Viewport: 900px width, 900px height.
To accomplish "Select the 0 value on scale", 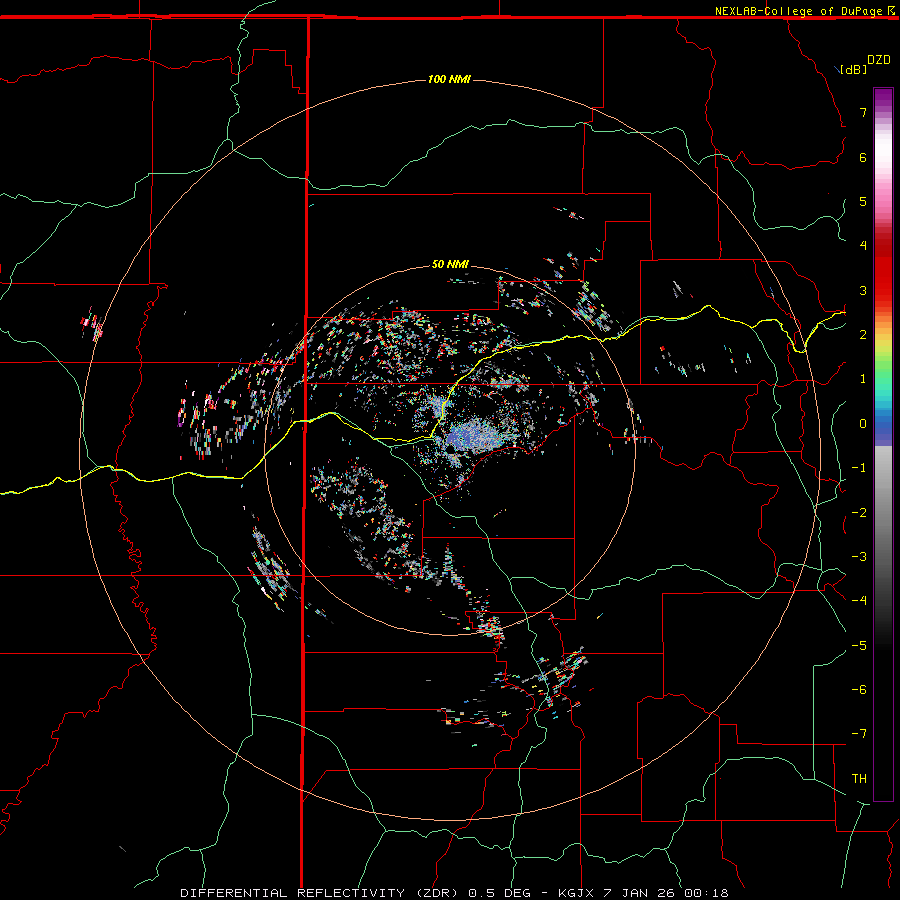I will click(863, 424).
